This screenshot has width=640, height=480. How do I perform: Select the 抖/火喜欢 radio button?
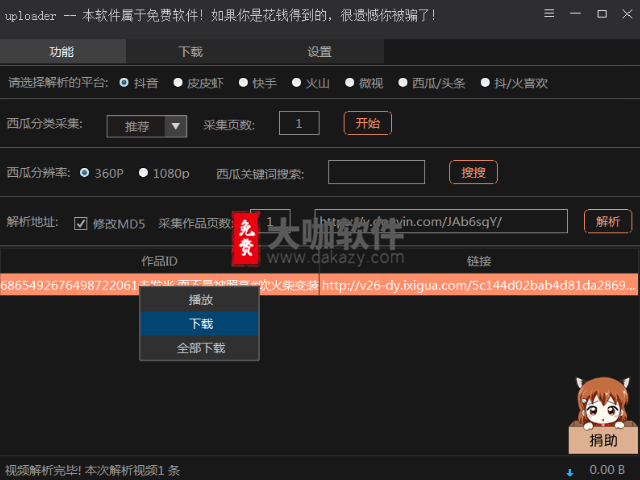pyautogui.click(x=485, y=83)
